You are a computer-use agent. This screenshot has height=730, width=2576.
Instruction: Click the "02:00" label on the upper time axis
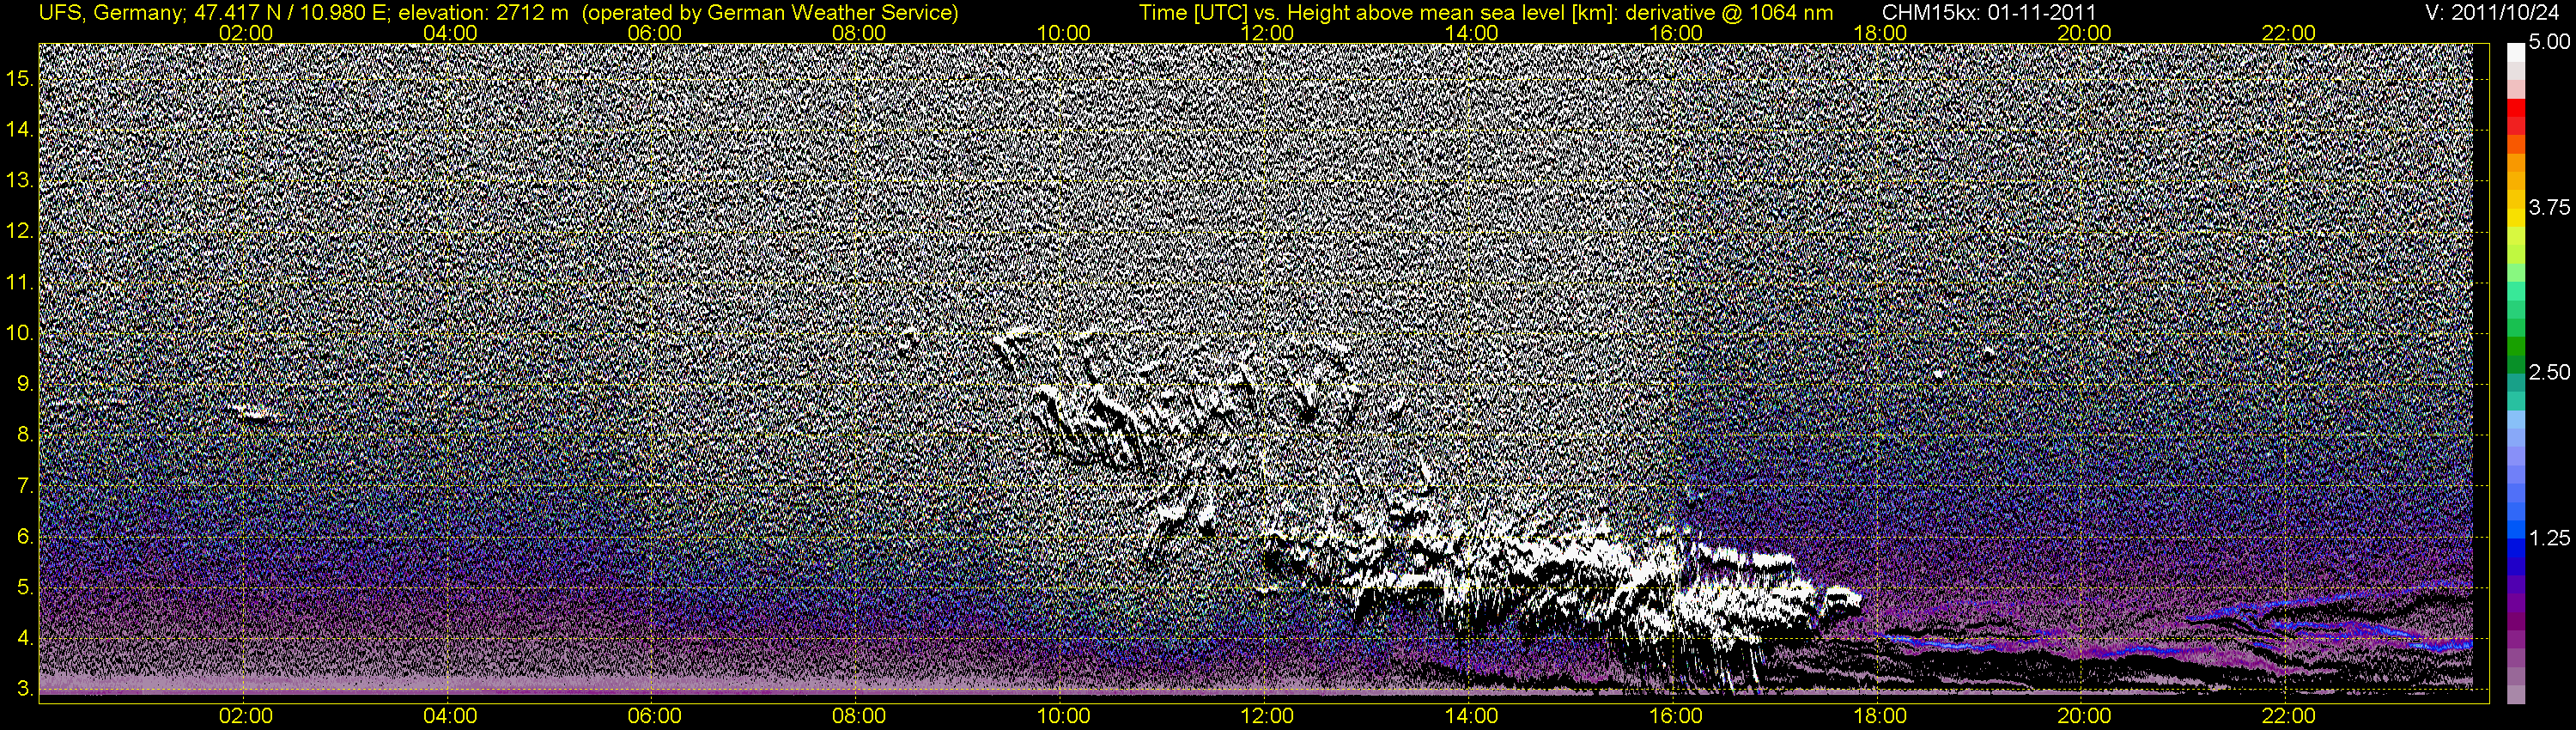tap(246, 33)
